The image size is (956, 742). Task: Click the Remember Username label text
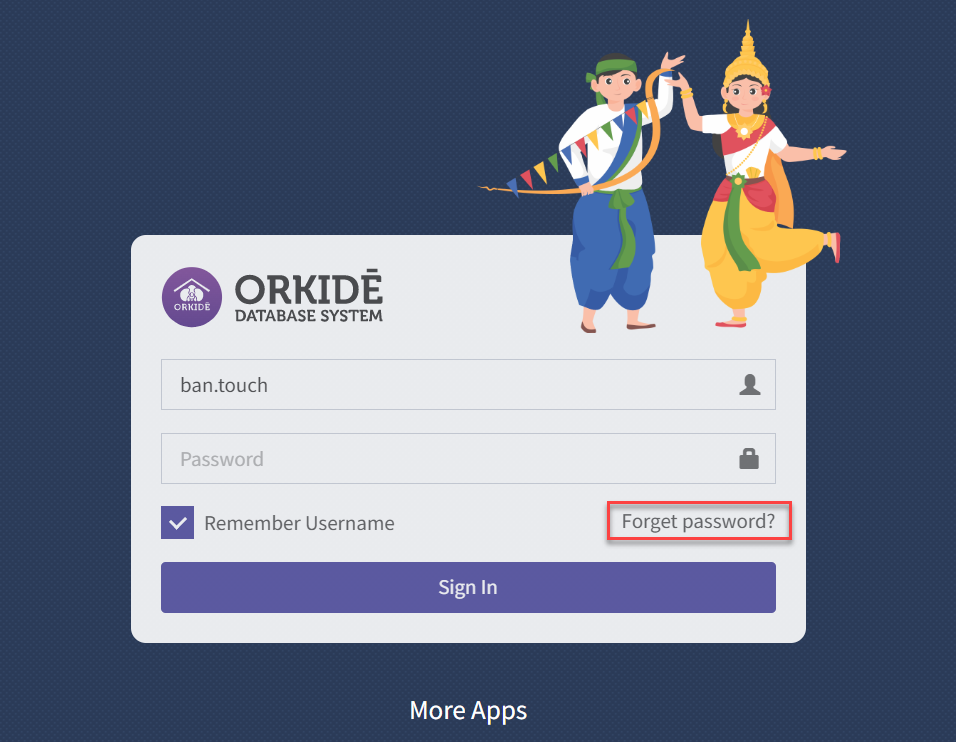click(299, 523)
